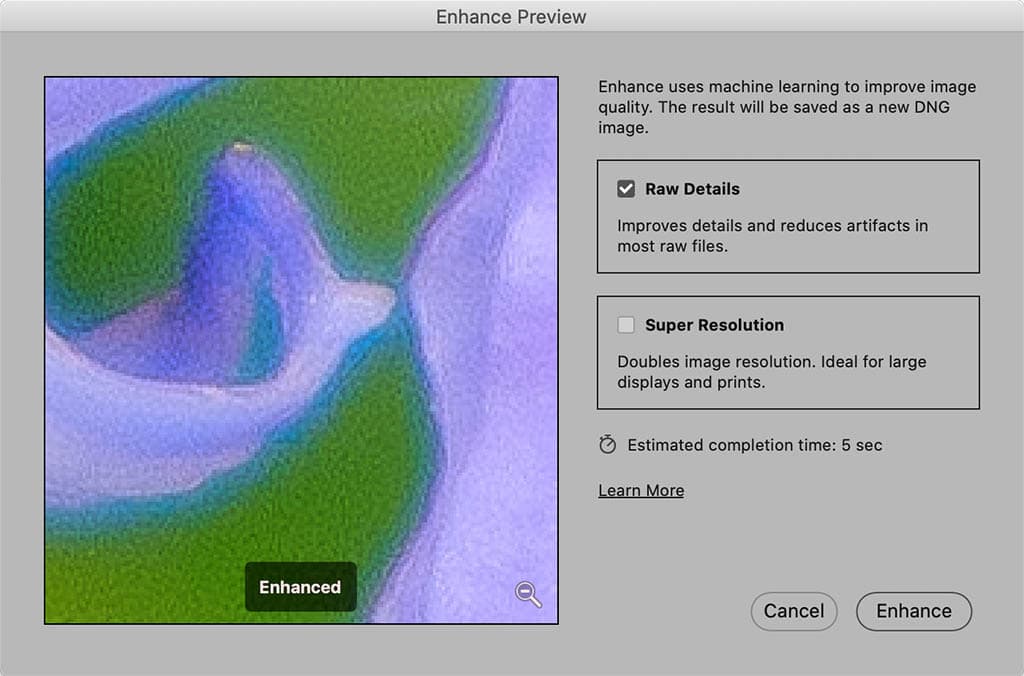Click the Cancel button
1024x676 pixels.
793,611
